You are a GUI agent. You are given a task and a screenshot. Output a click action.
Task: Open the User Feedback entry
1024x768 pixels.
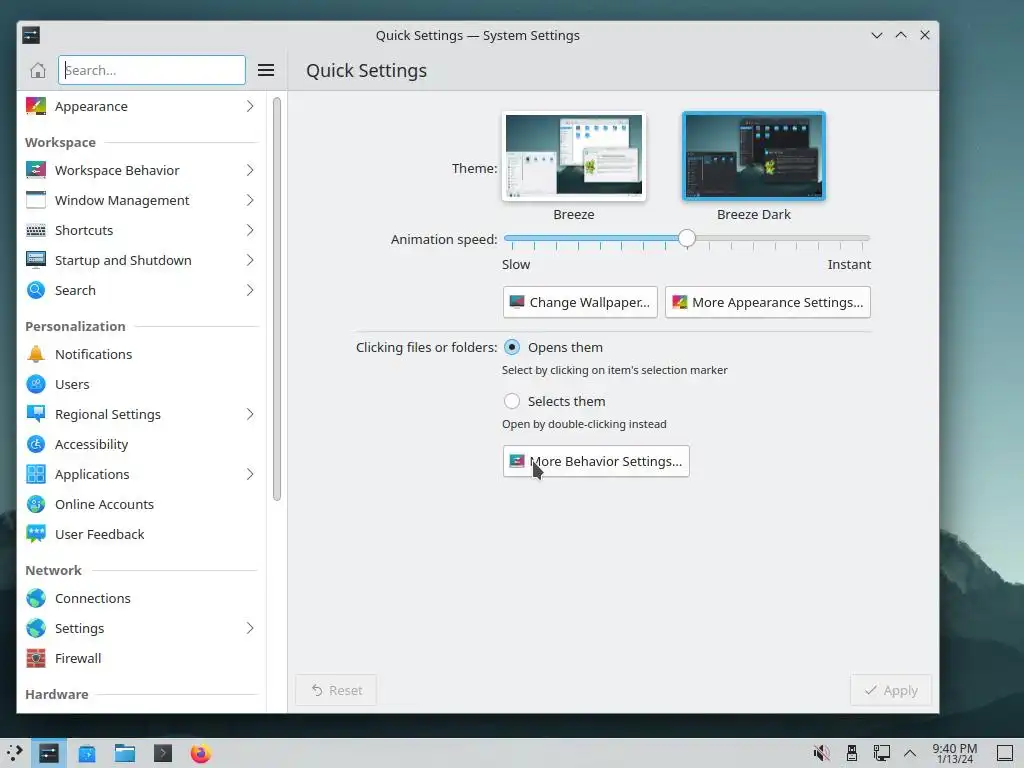pyautogui.click(x=142, y=534)
